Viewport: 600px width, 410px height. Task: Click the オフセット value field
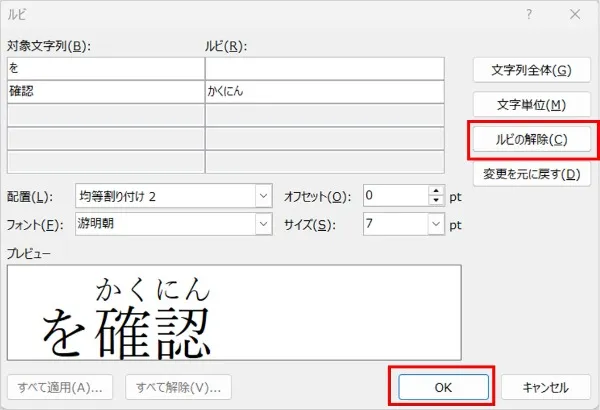[x=394, y=196]
